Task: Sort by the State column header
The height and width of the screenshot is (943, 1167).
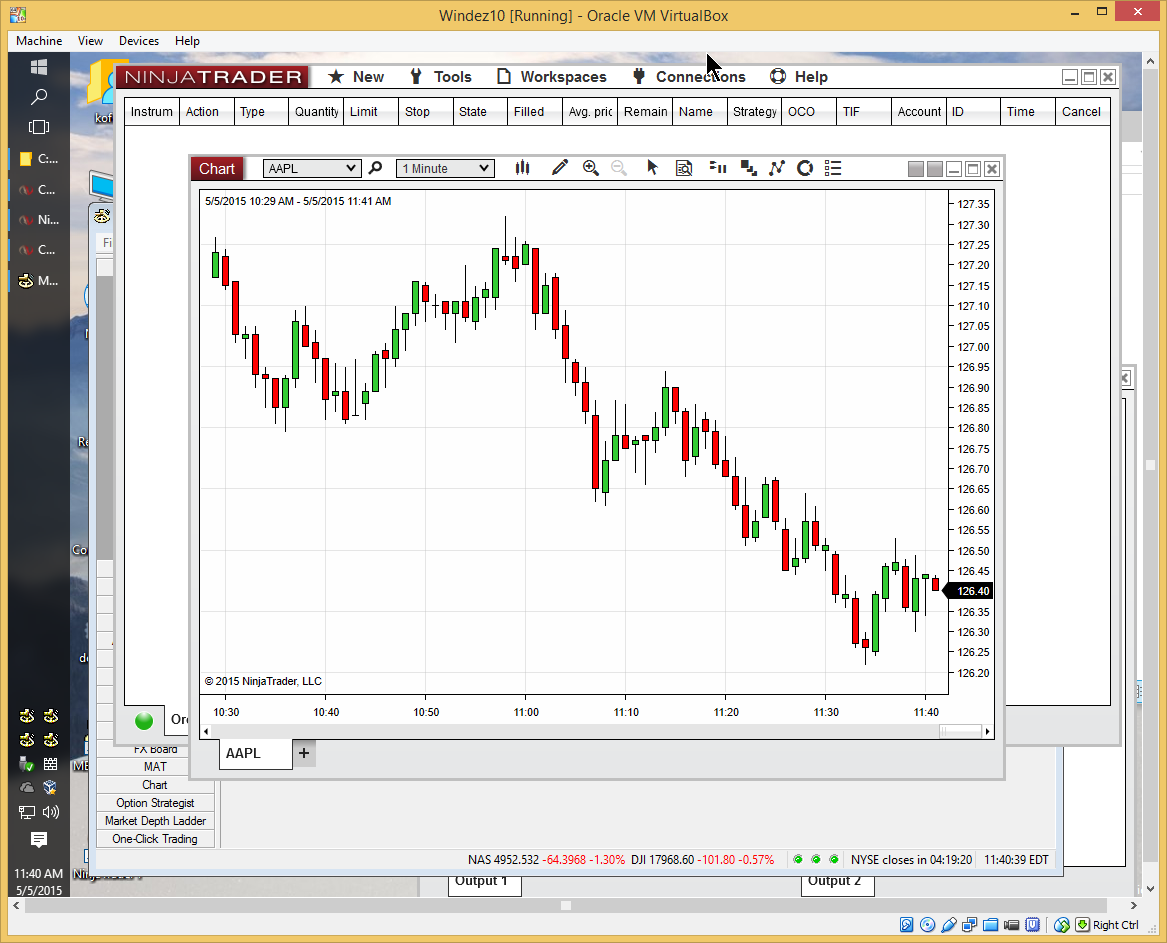Action: pos(480,112)
